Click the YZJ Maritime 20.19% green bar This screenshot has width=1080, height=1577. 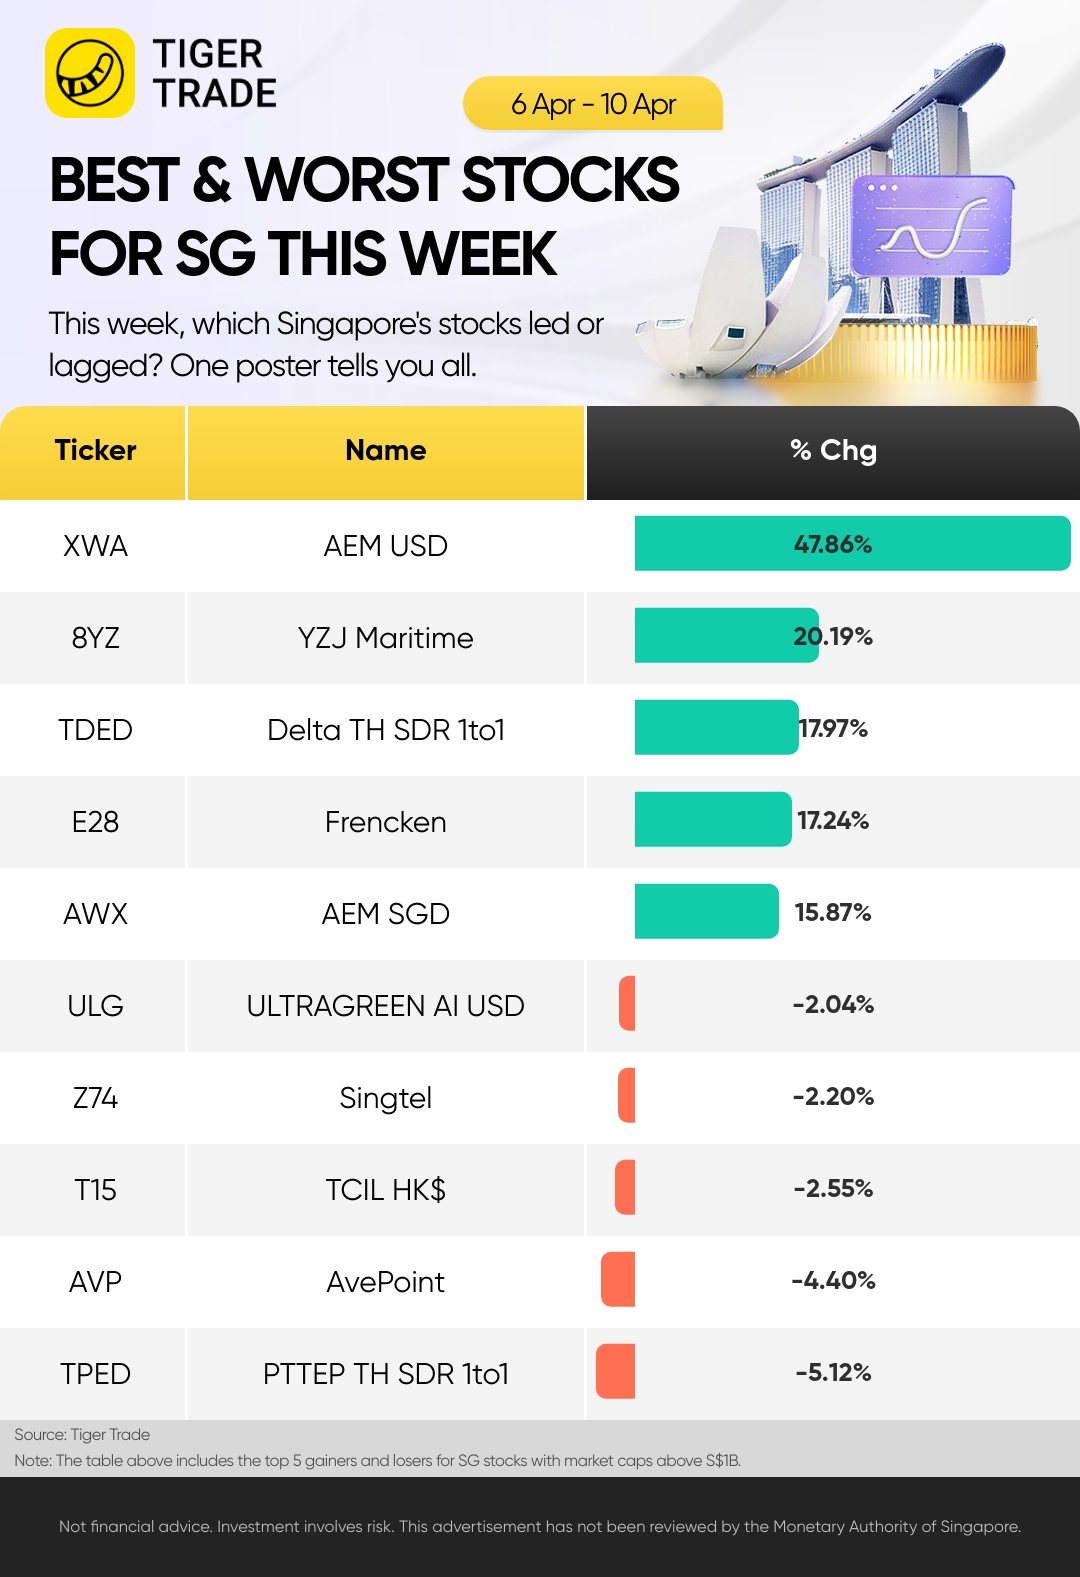(x=727, y=636)
